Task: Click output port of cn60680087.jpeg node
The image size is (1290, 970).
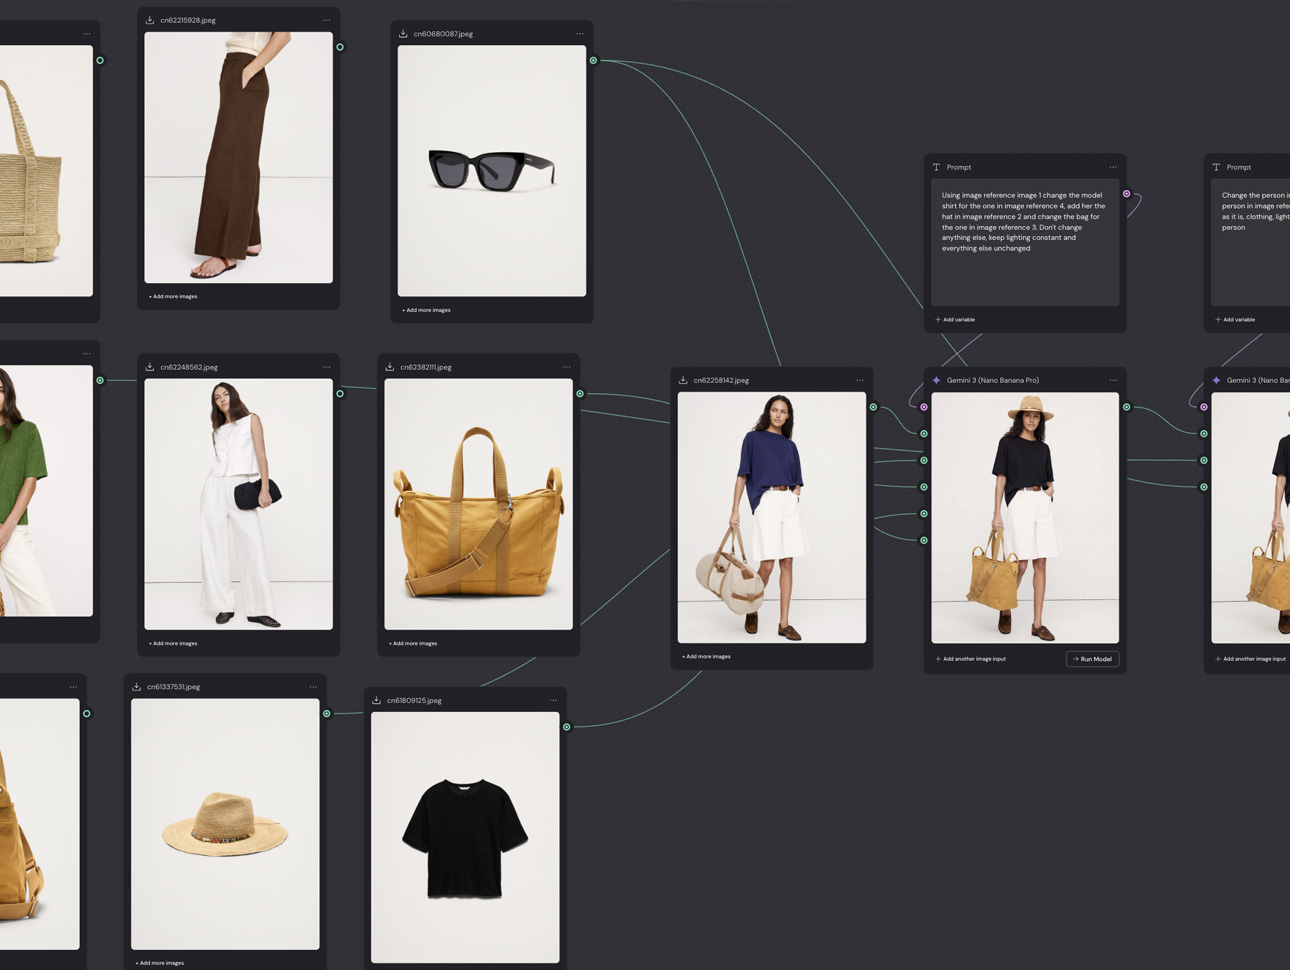Action: pos(593,60)
